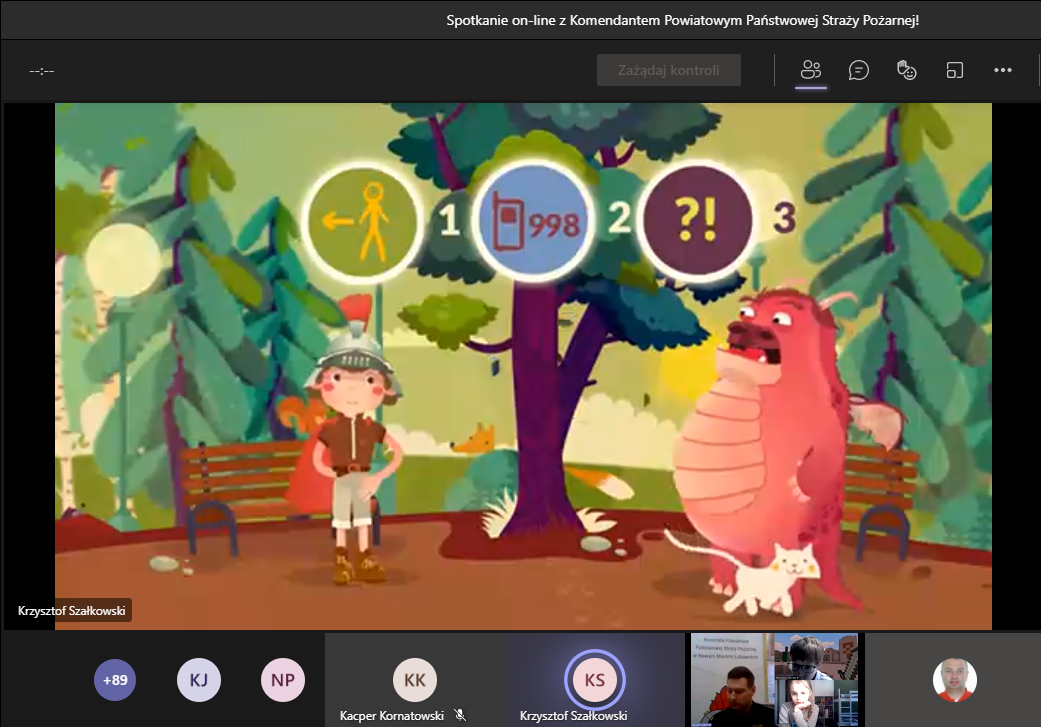Click the Kacper Kornatowski name label
Screen dimensions: 1041x727
(x=392, y=716)
